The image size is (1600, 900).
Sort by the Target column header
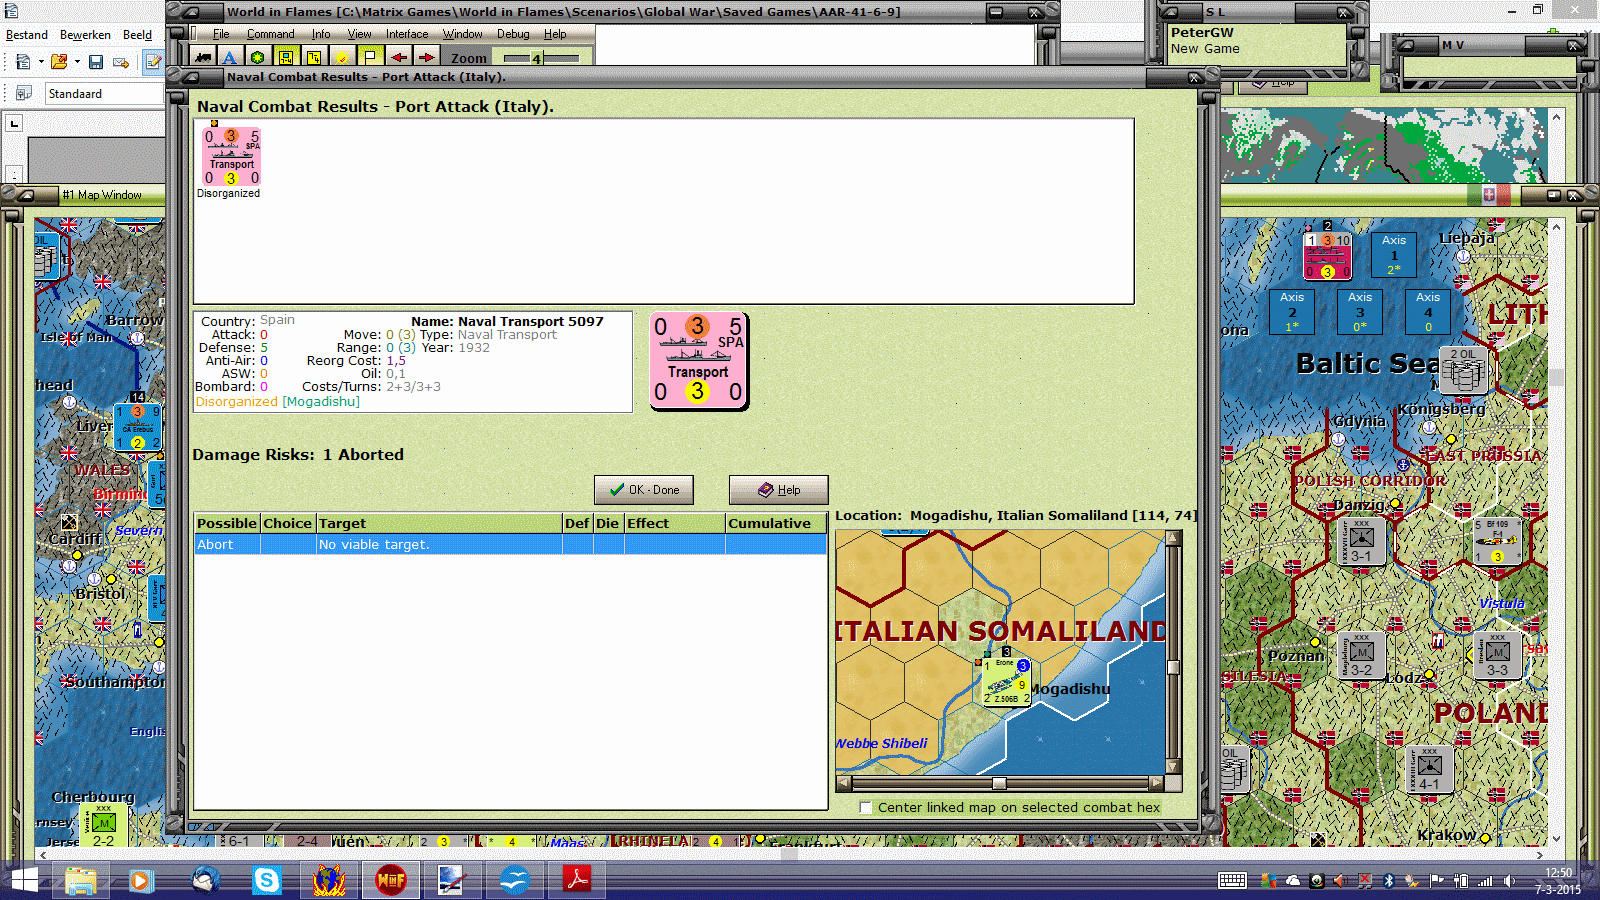pos(439,523)
